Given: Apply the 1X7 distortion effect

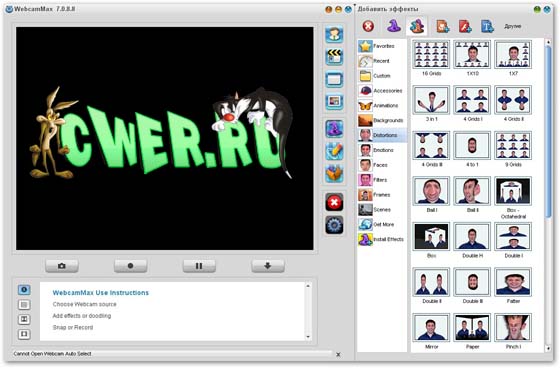Looking at the screenshot, I should (x=513, y=54).
